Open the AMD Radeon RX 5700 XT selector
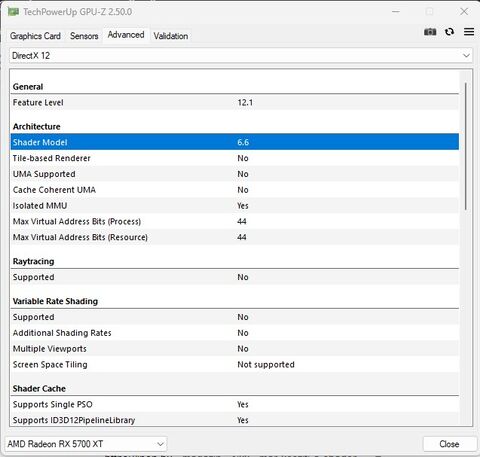This screenshot has height=457, width=480. click(86, 444)
